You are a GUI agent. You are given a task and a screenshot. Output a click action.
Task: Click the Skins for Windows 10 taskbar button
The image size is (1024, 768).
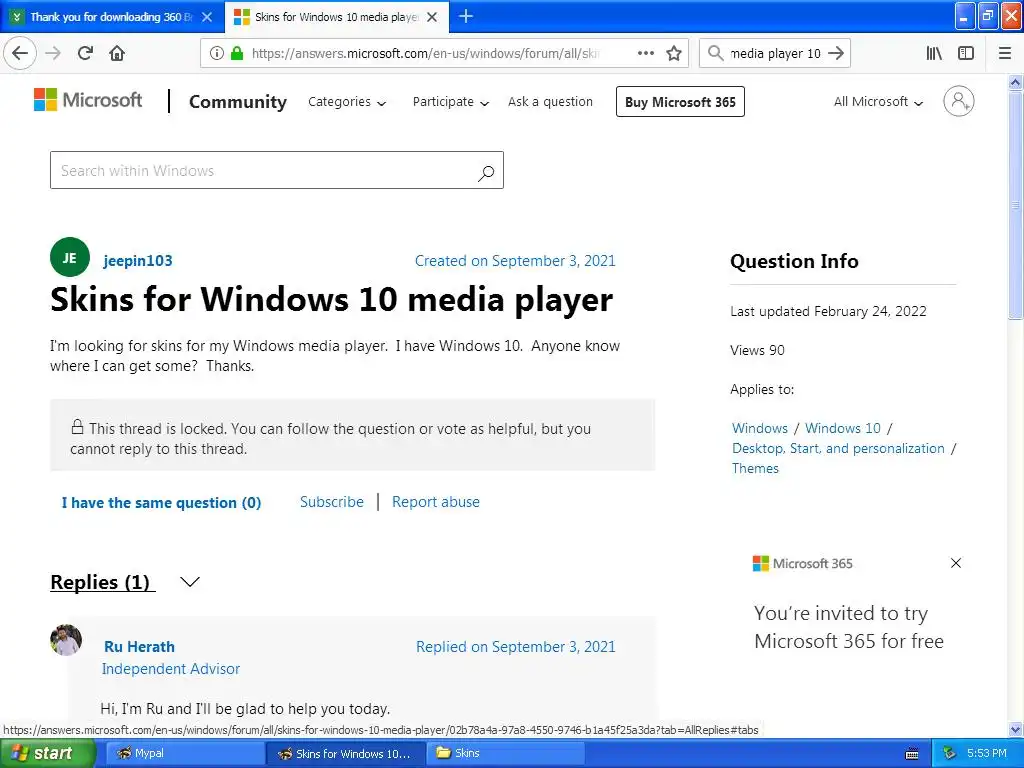pyautogui.click(x=345, y=754)
